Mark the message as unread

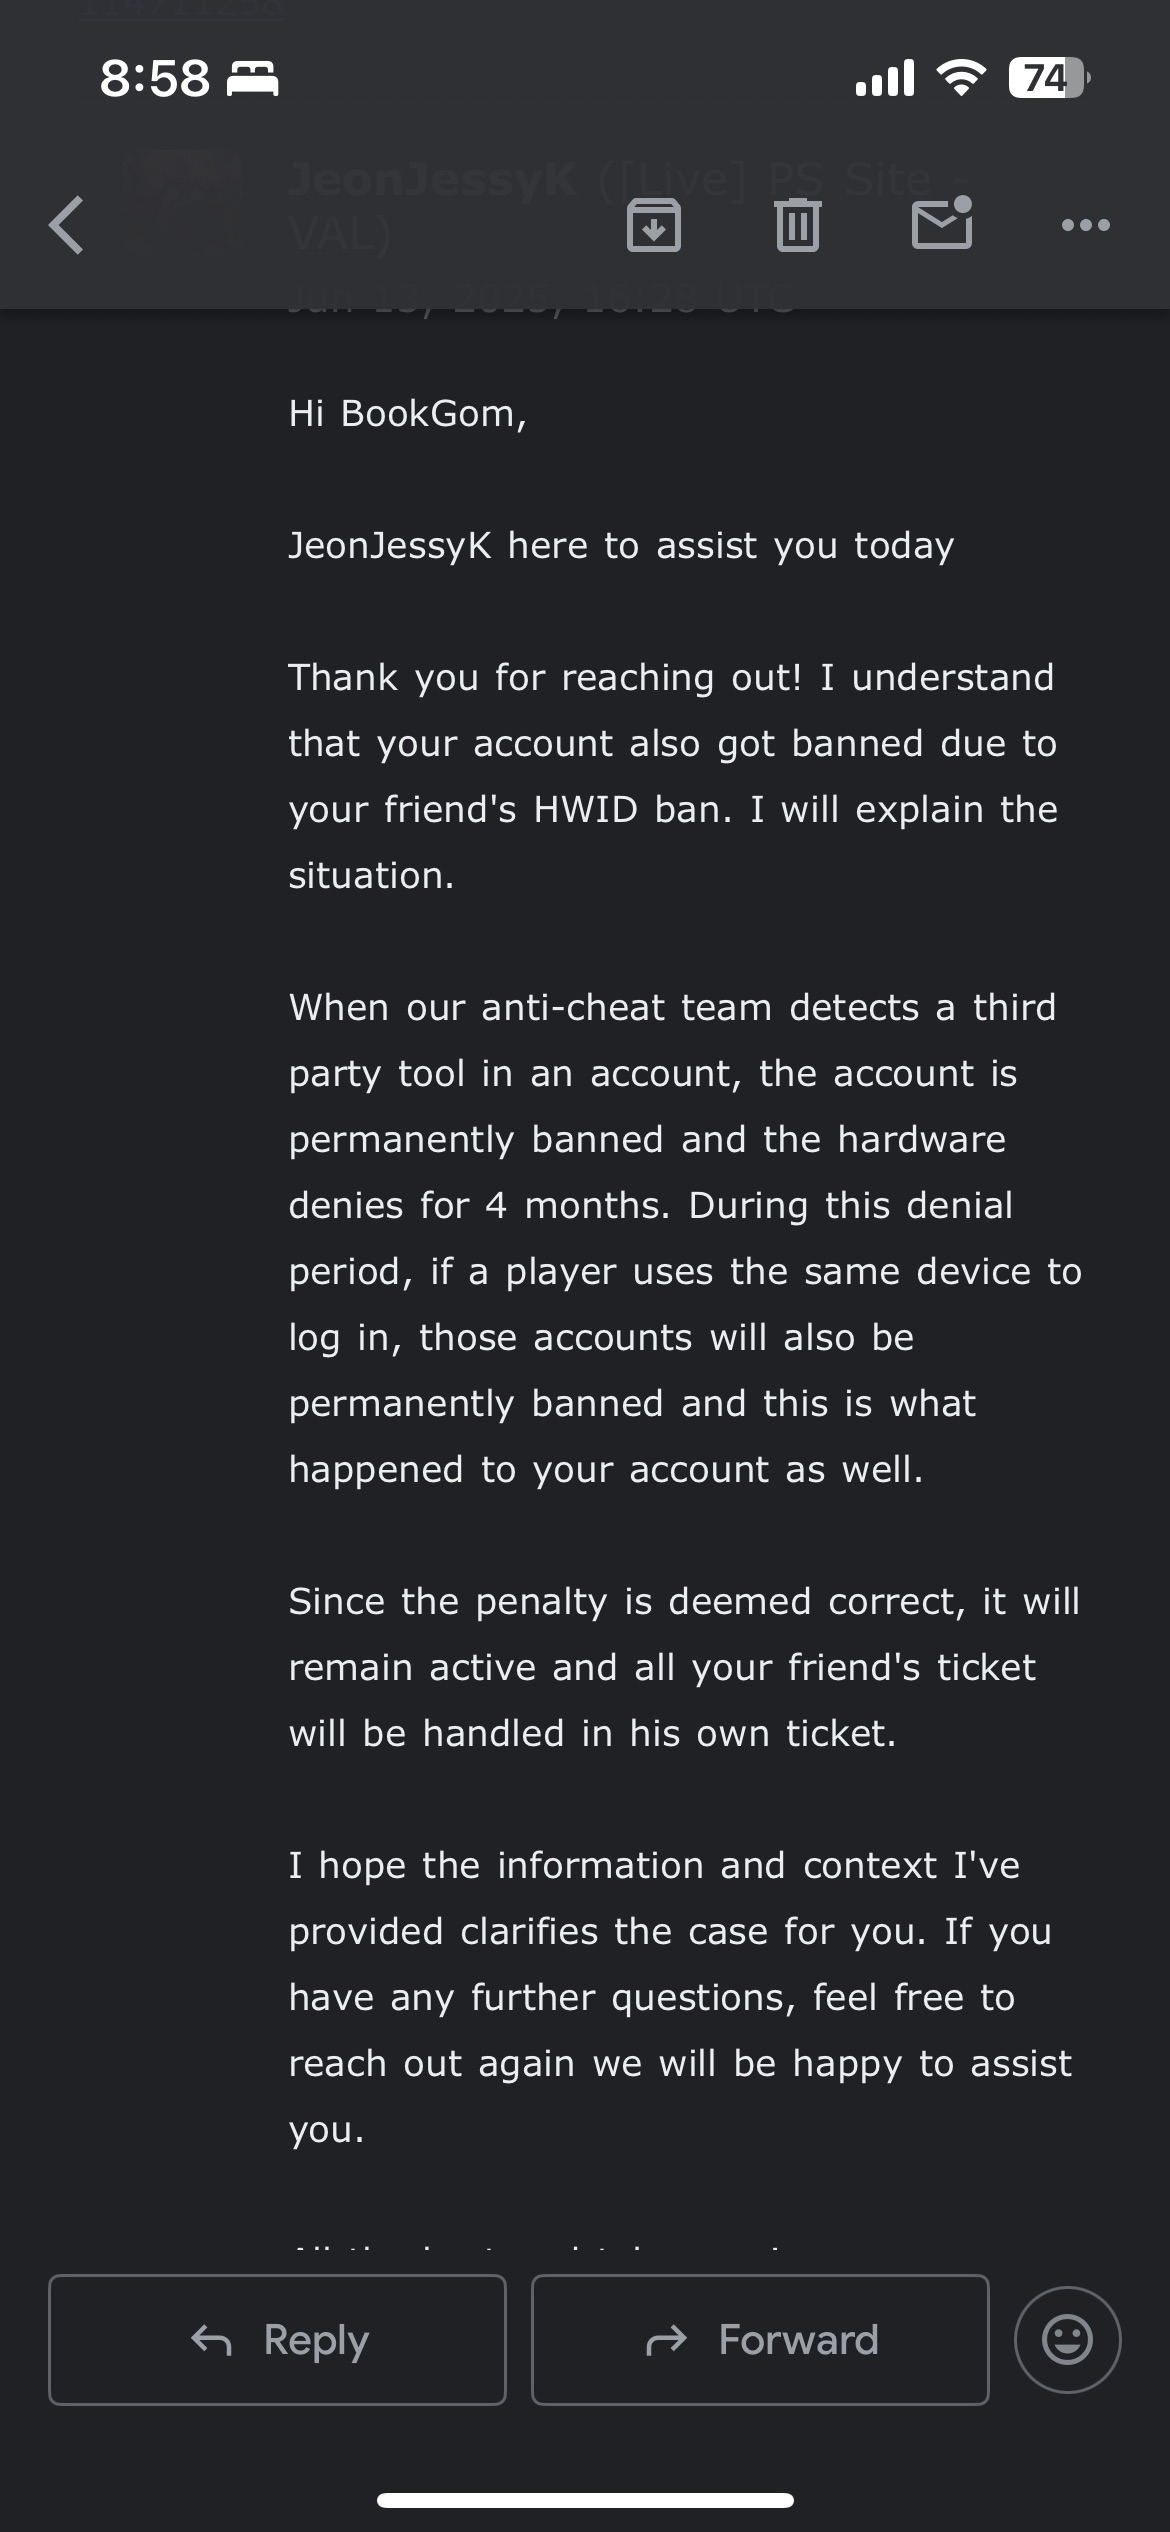tap(942, 223)
